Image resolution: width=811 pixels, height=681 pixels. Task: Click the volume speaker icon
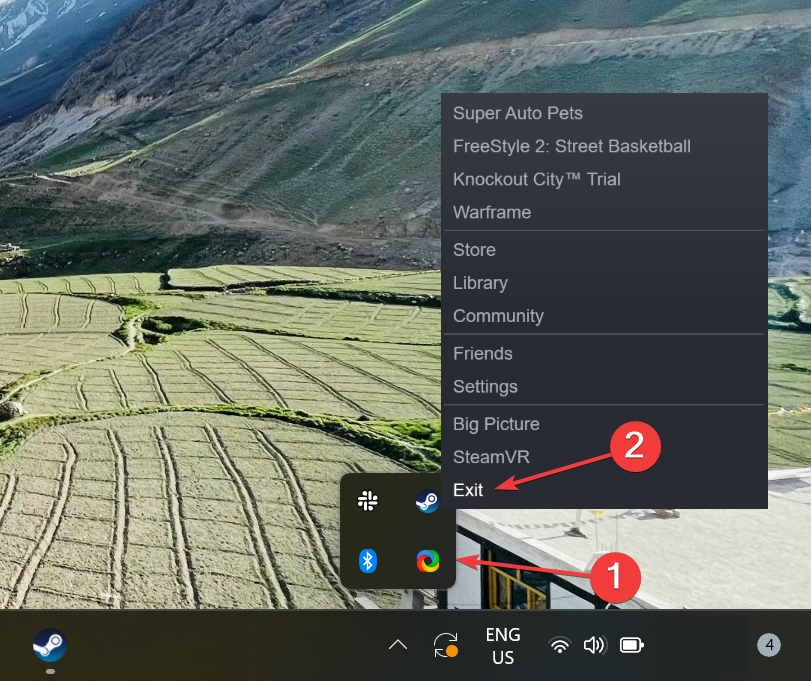click(x=594, y=645)
